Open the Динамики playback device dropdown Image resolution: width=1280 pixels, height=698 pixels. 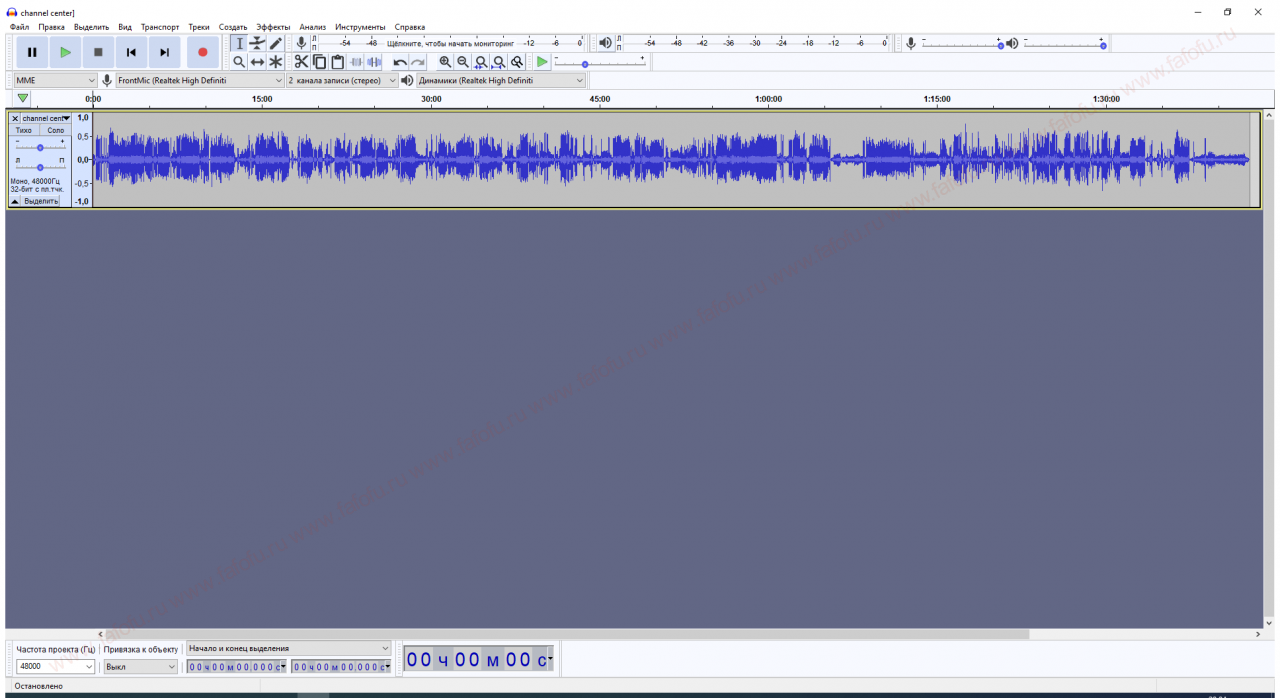tap(501, 80)
